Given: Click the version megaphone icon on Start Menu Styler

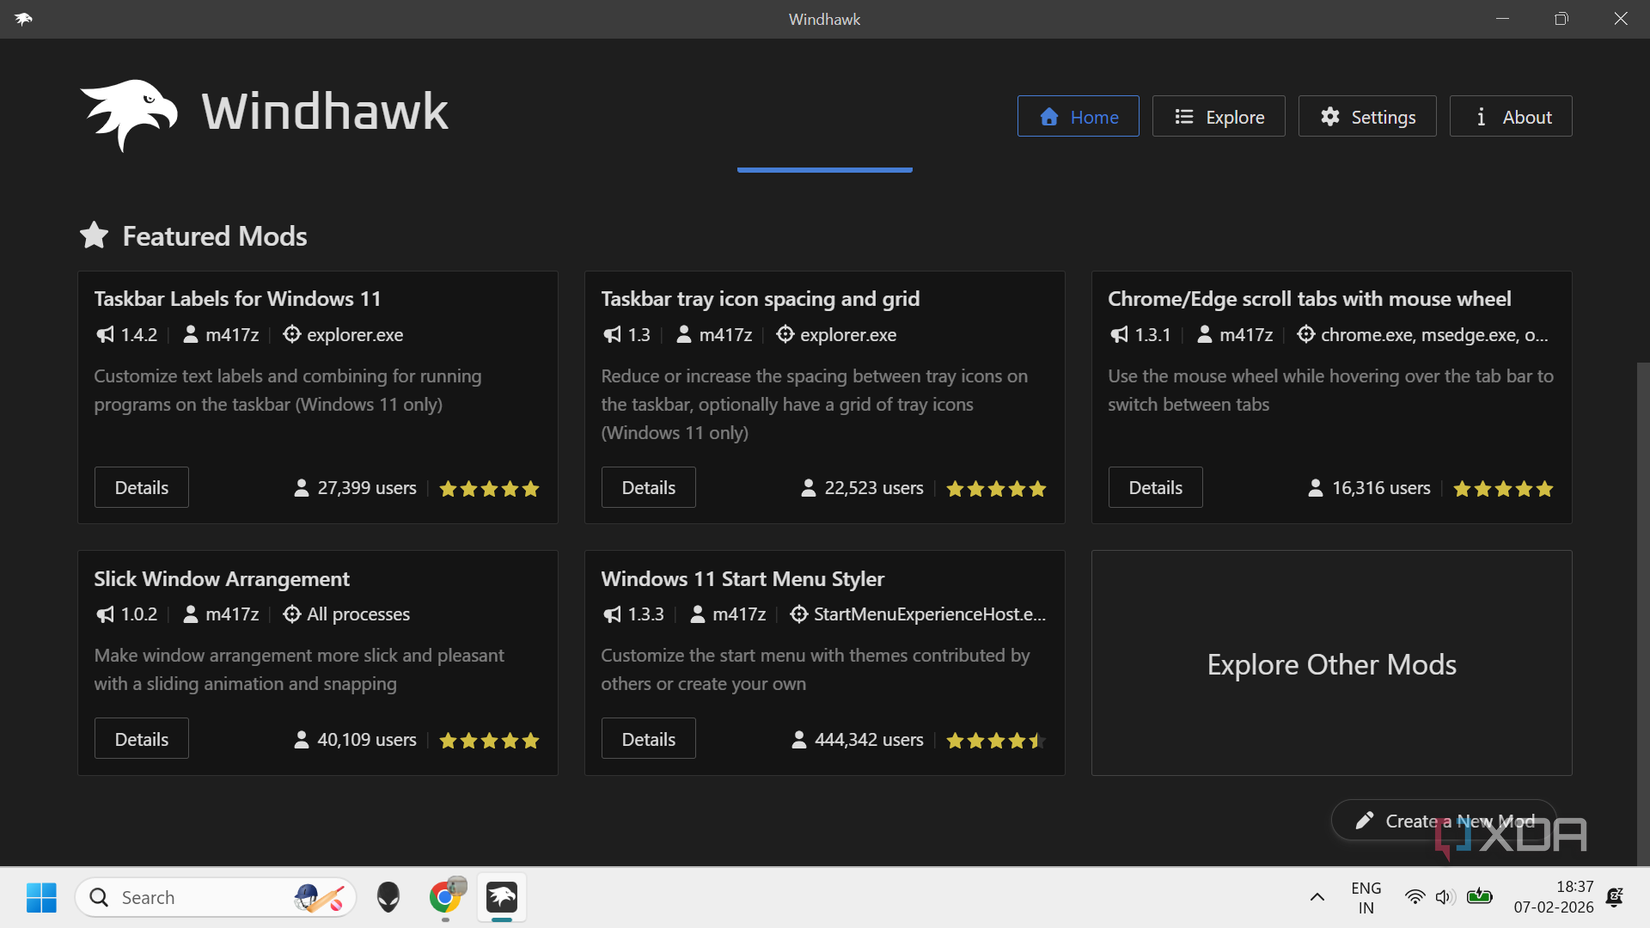Looking at the screenshot, I should 612,614.
